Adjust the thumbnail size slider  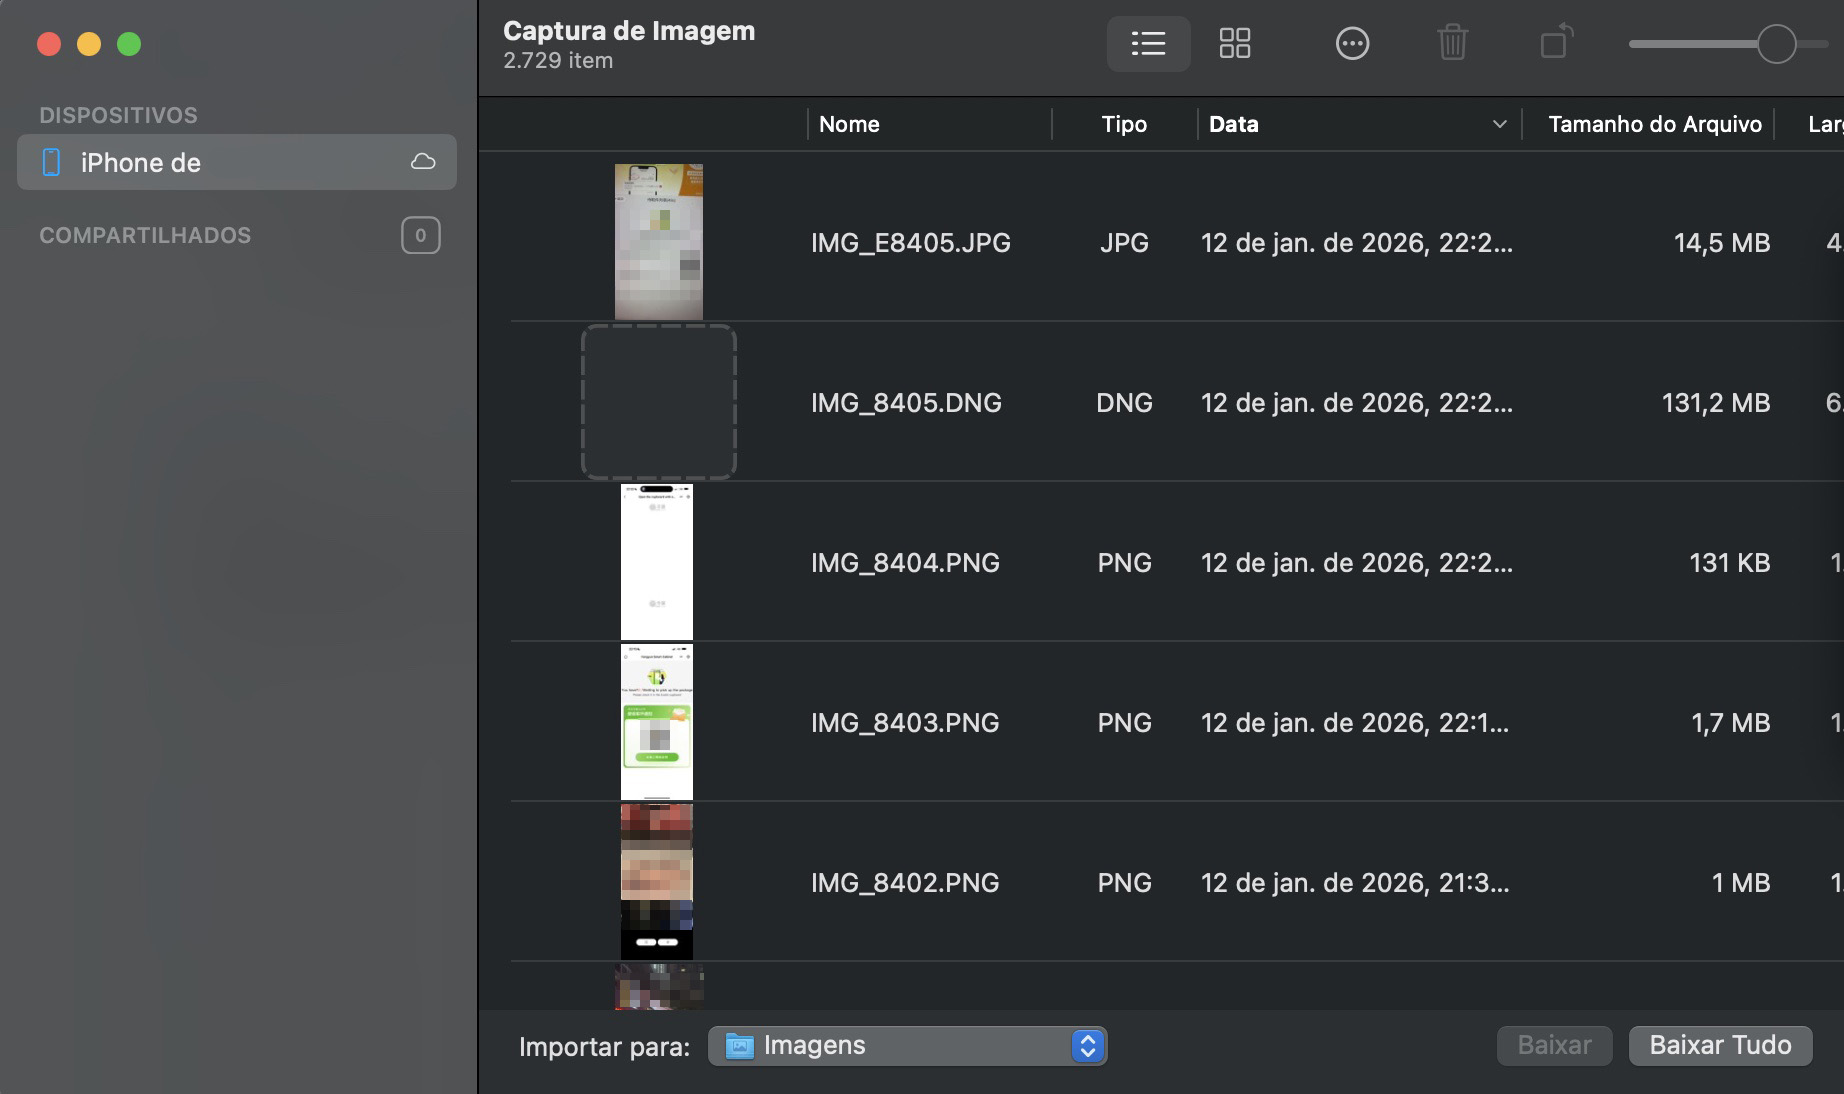[x=1773, y=43]
